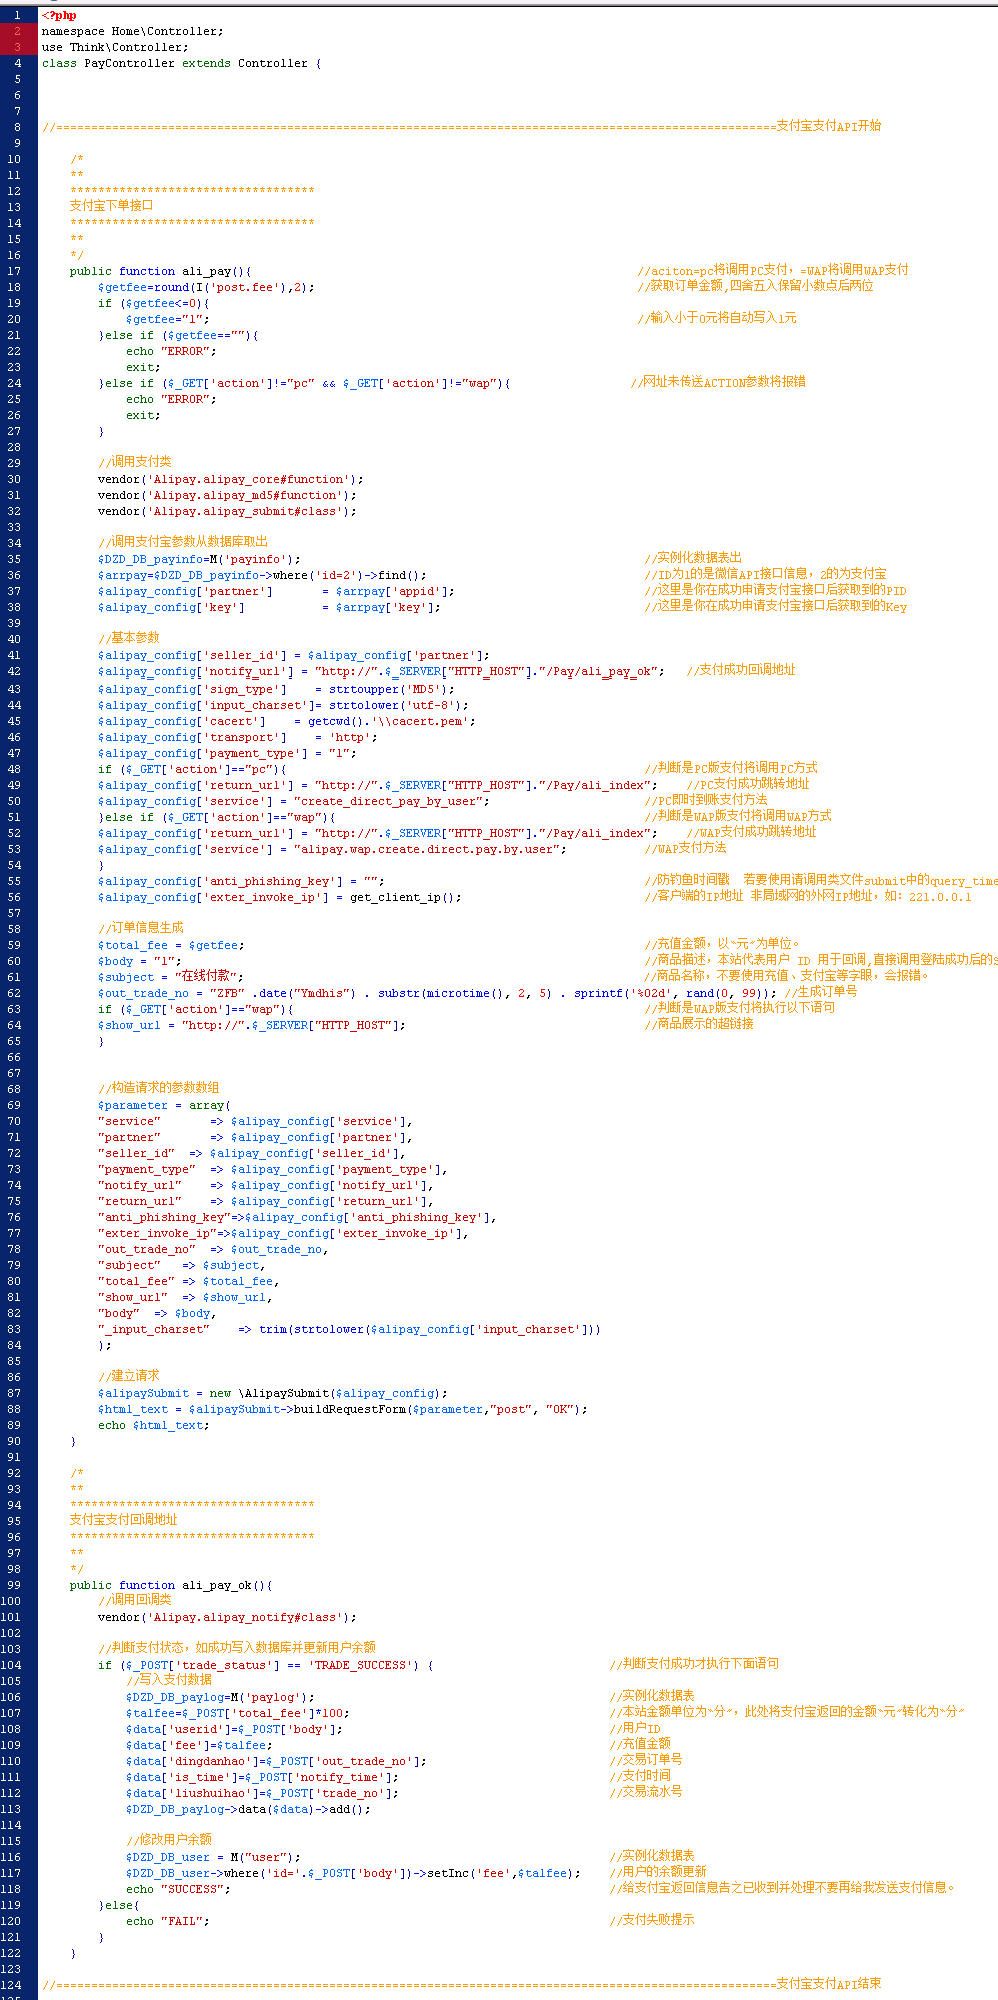Click the 'cacert' config assignment line
998x2000 pixels.
click(286, 721)
